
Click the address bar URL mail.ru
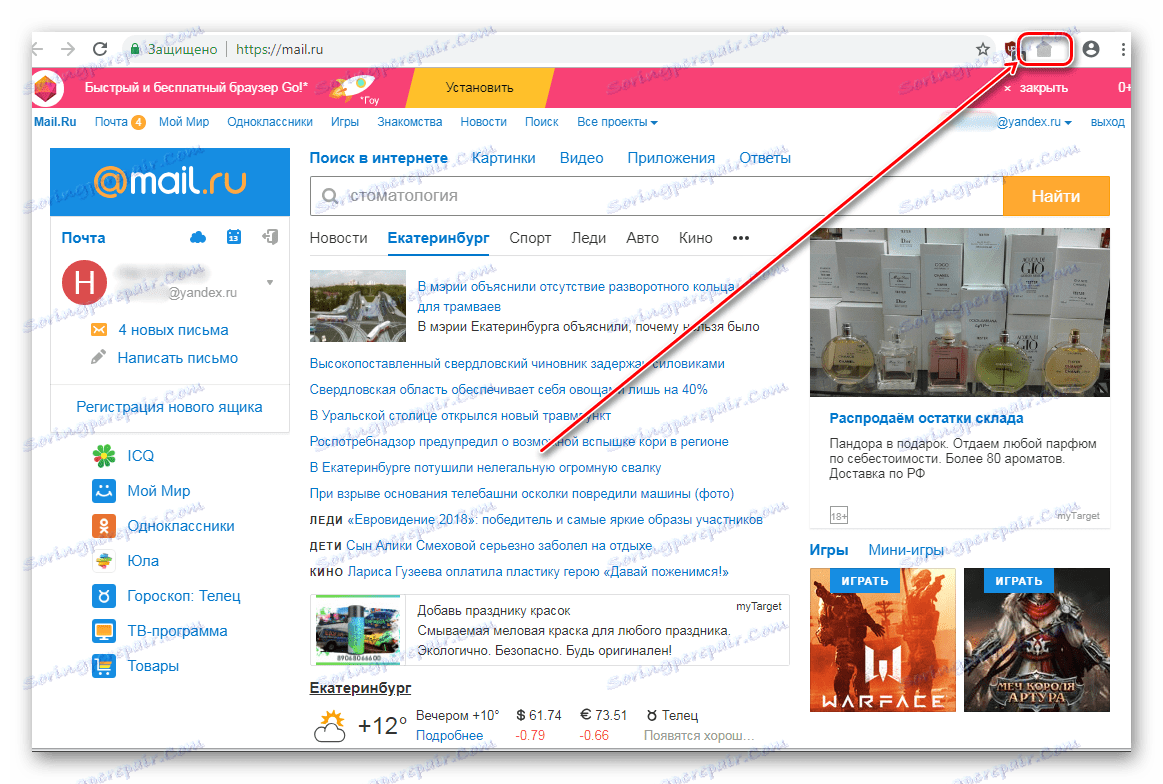[279, 49]
